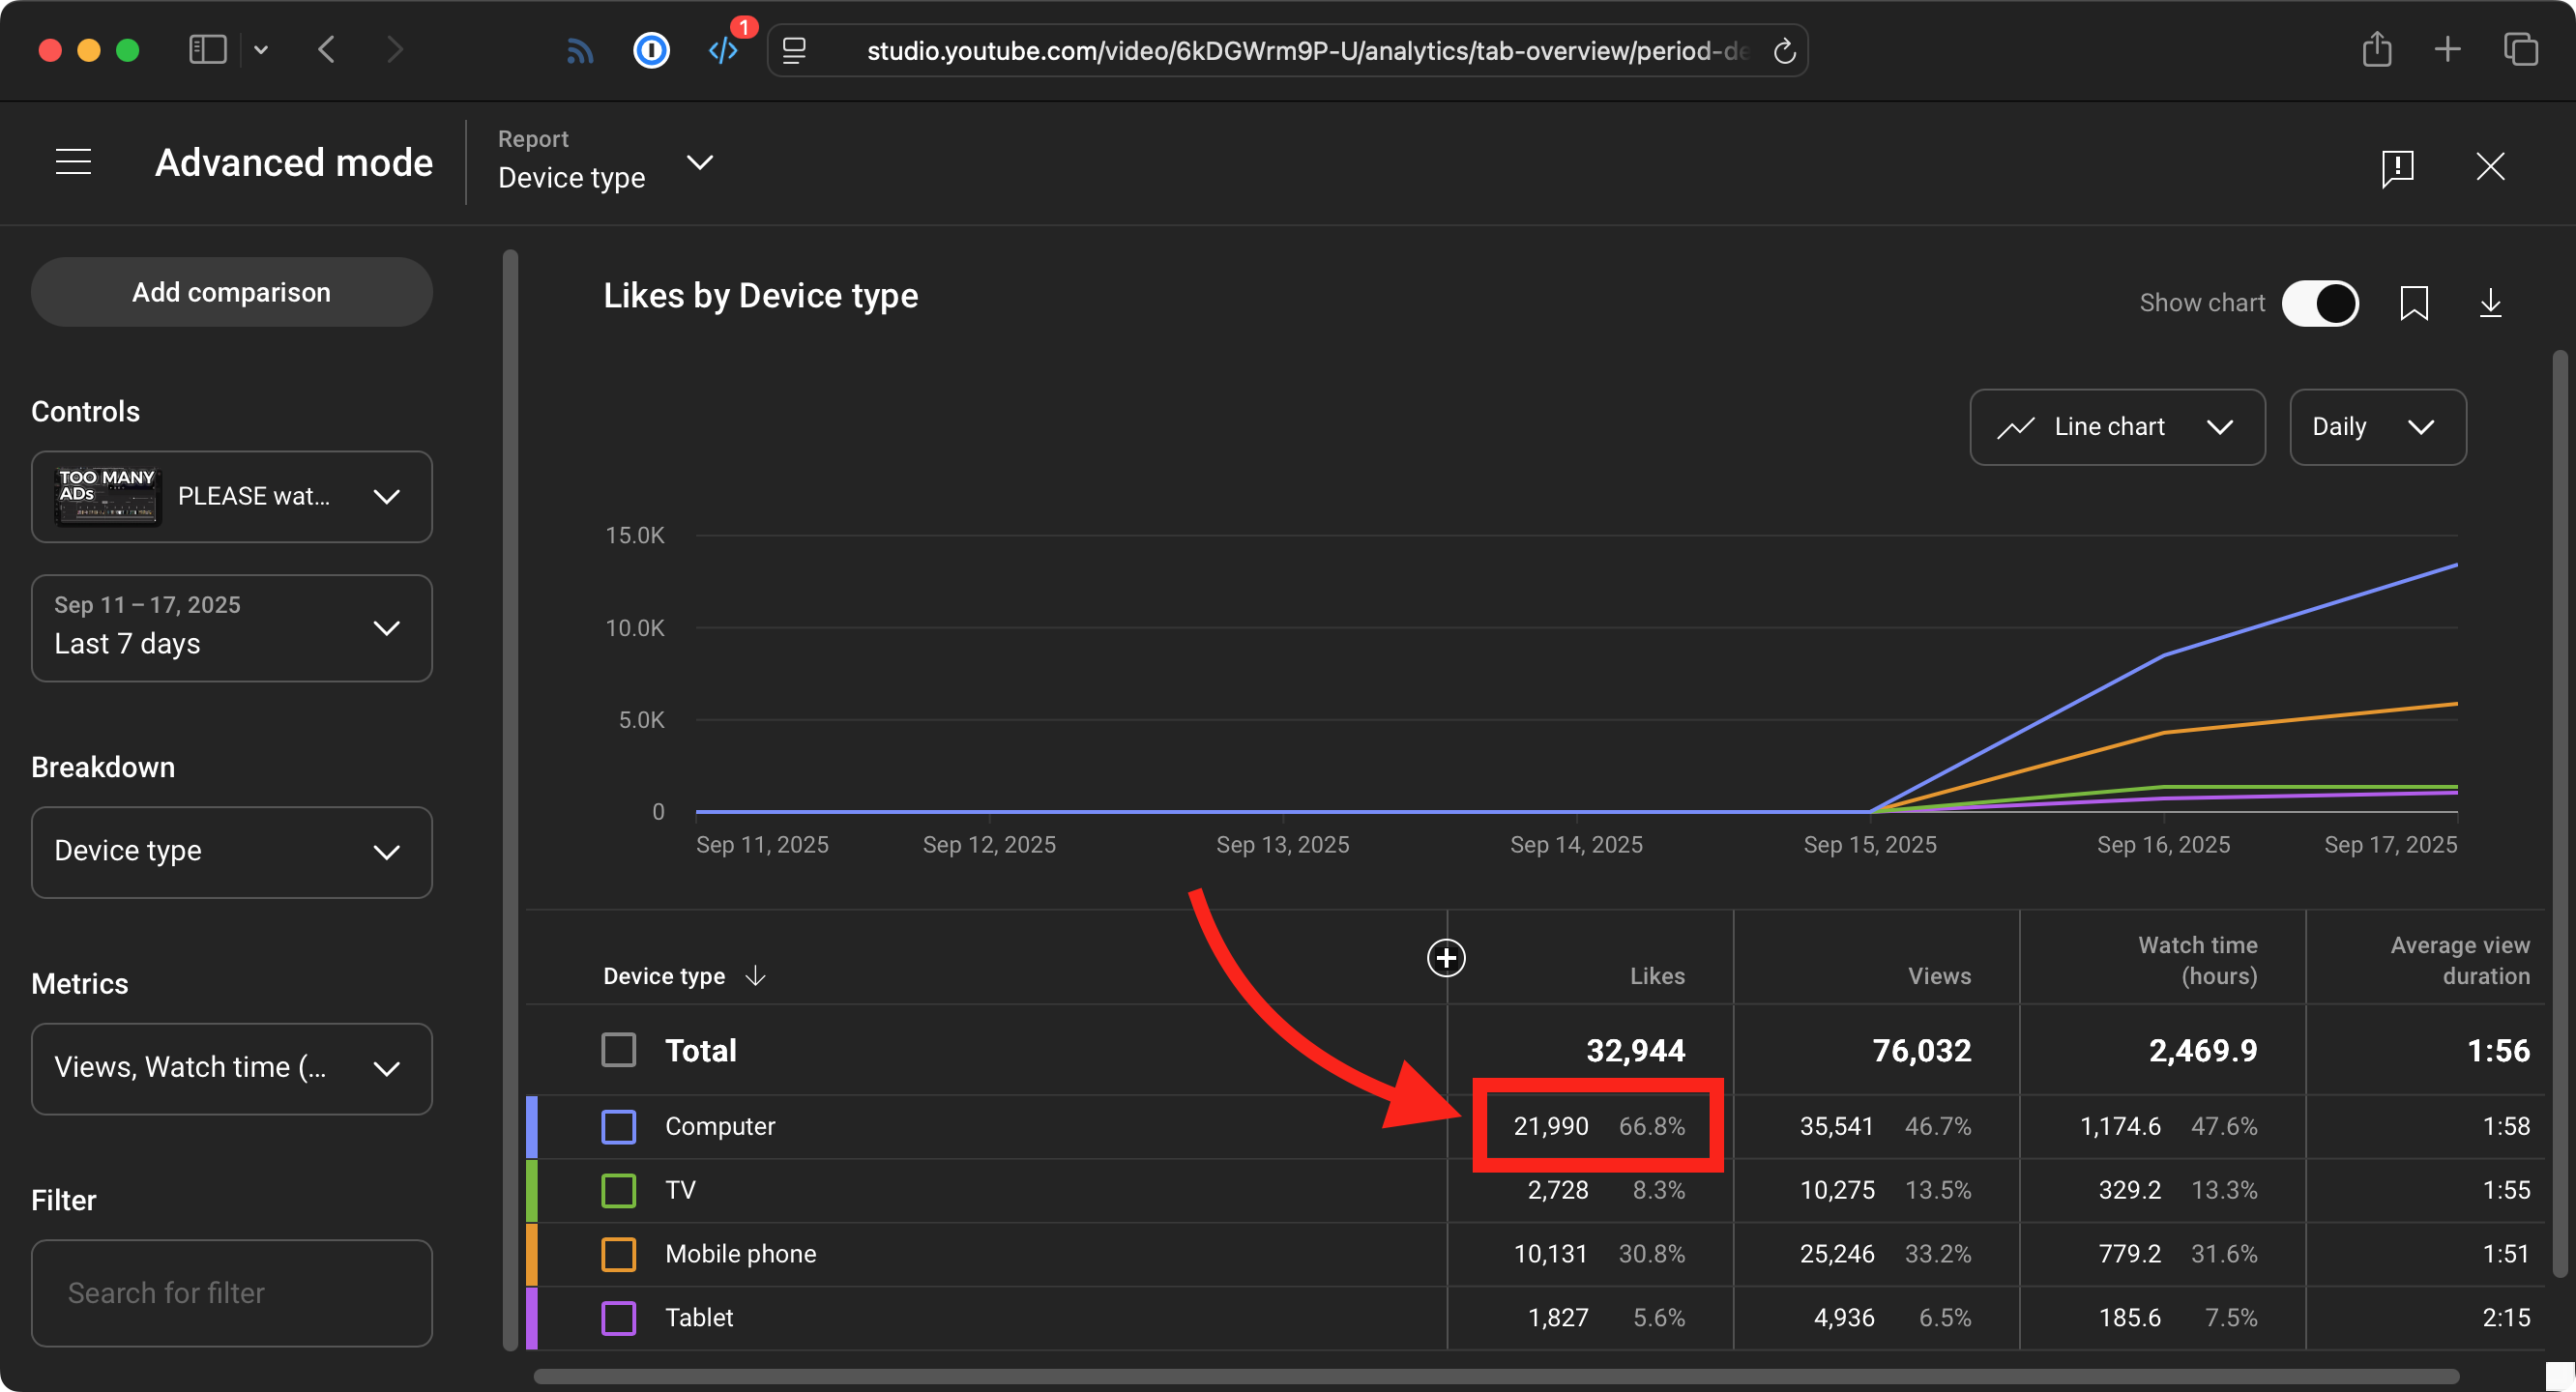
Task: Open the hamburger navigation menu
Action: pyautogui.click(x=73, y=162)
